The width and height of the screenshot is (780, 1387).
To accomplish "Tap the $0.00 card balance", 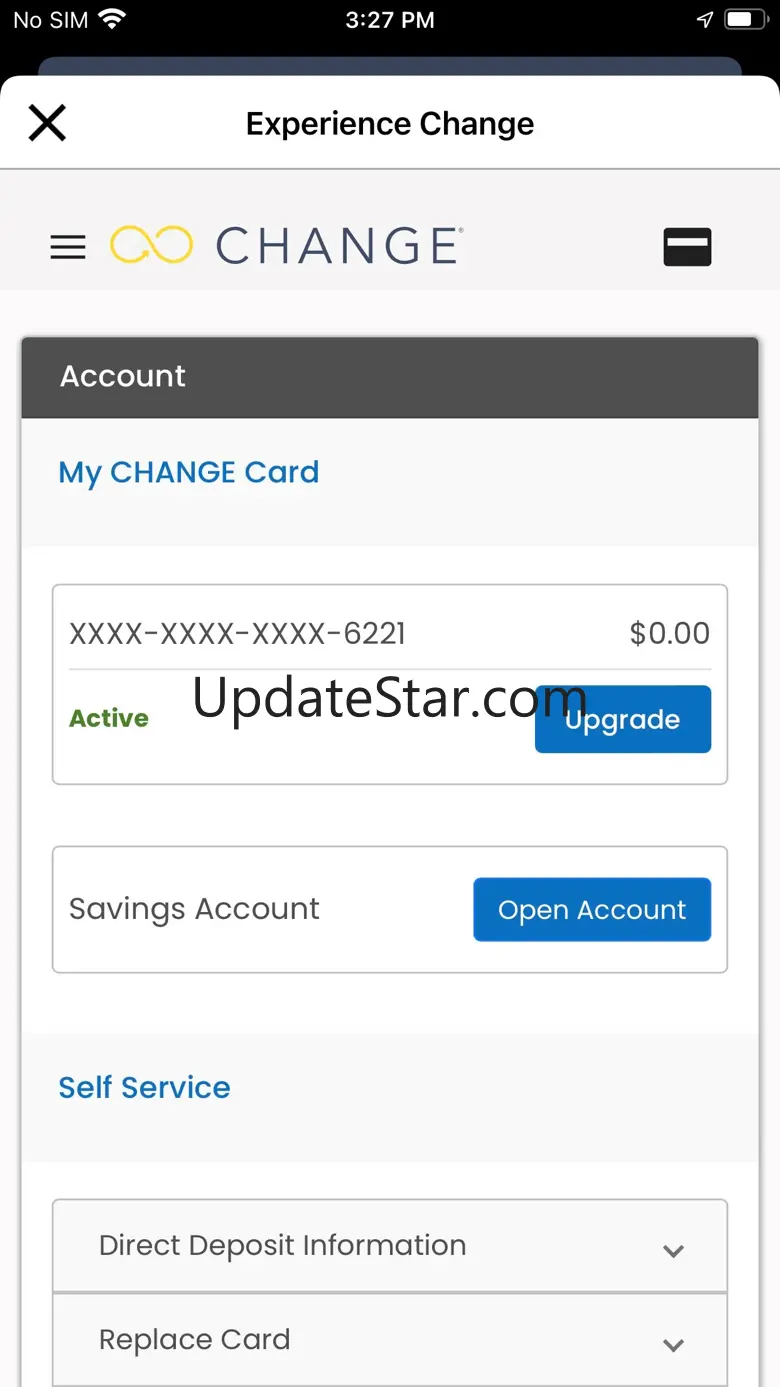I will [670, 633].
